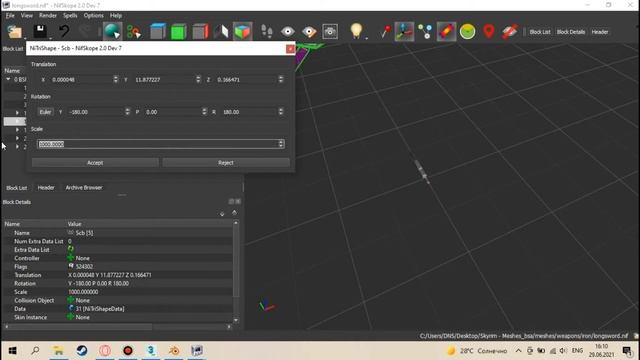Activate Walk mode footsteps icon
This screenshot has width=640, height=360.
tap(267, 31)
